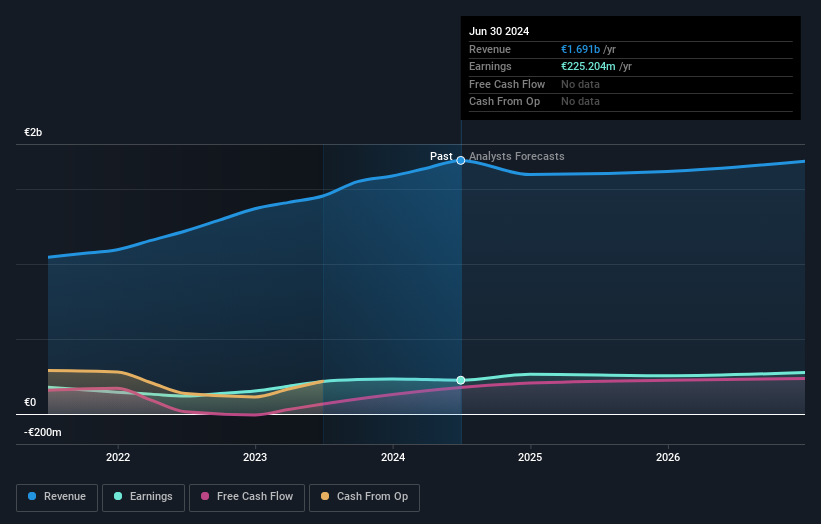Click the €225.204m earnings value
Screen dimensions: 821x524
click(x=588, y=66)
